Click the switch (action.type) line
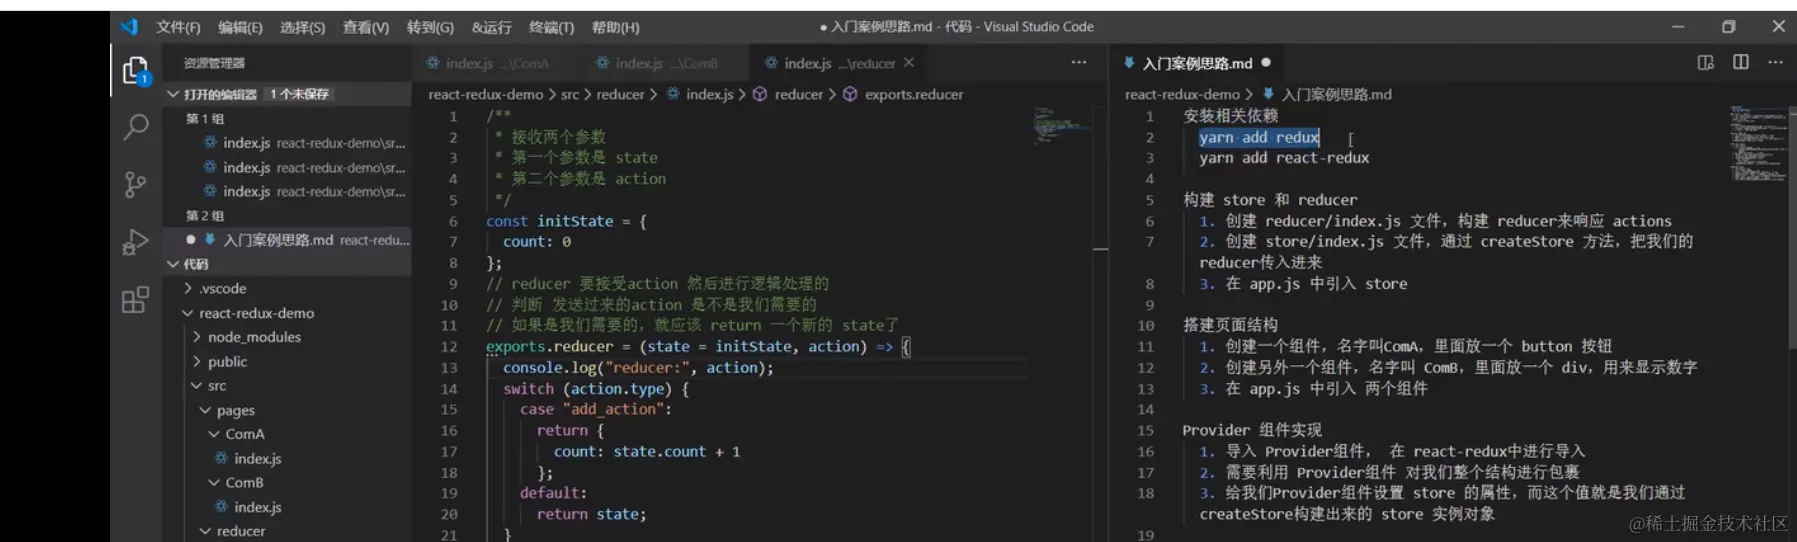Screen dimensions: 1797x542 point(596,389)
